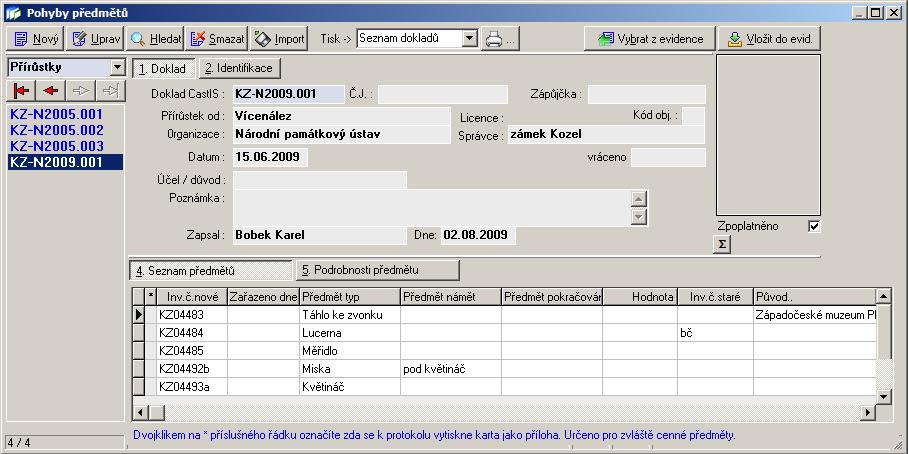Click table horizontal scroll left arrow
Image resolution: width=908 pixels, height=454 pixels.
click(x=141, y=412)
